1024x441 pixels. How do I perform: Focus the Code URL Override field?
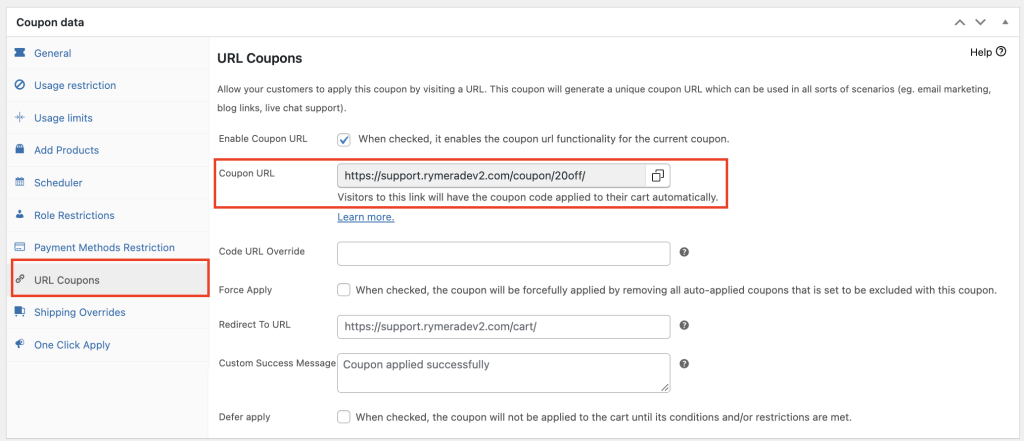click(x=504, y=253)
